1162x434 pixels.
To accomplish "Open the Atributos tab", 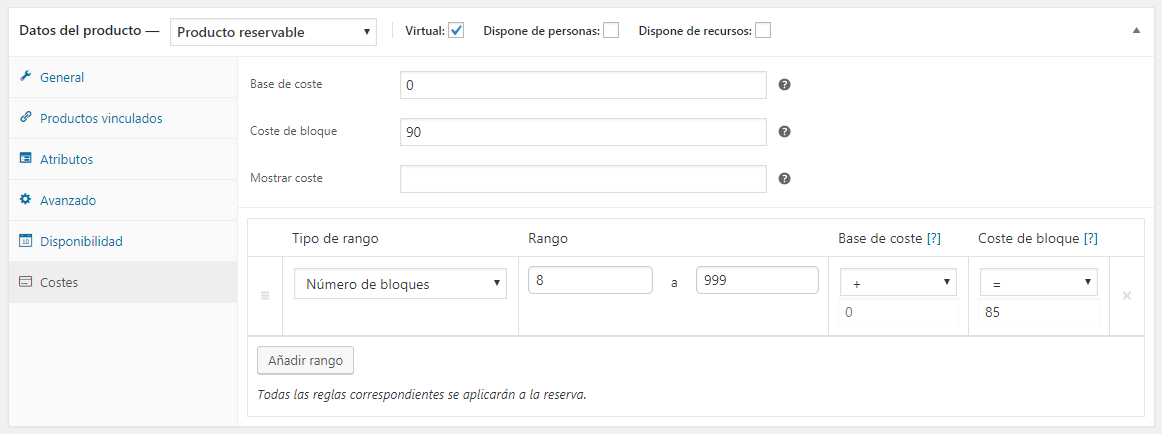I will (x=123, y=159).
